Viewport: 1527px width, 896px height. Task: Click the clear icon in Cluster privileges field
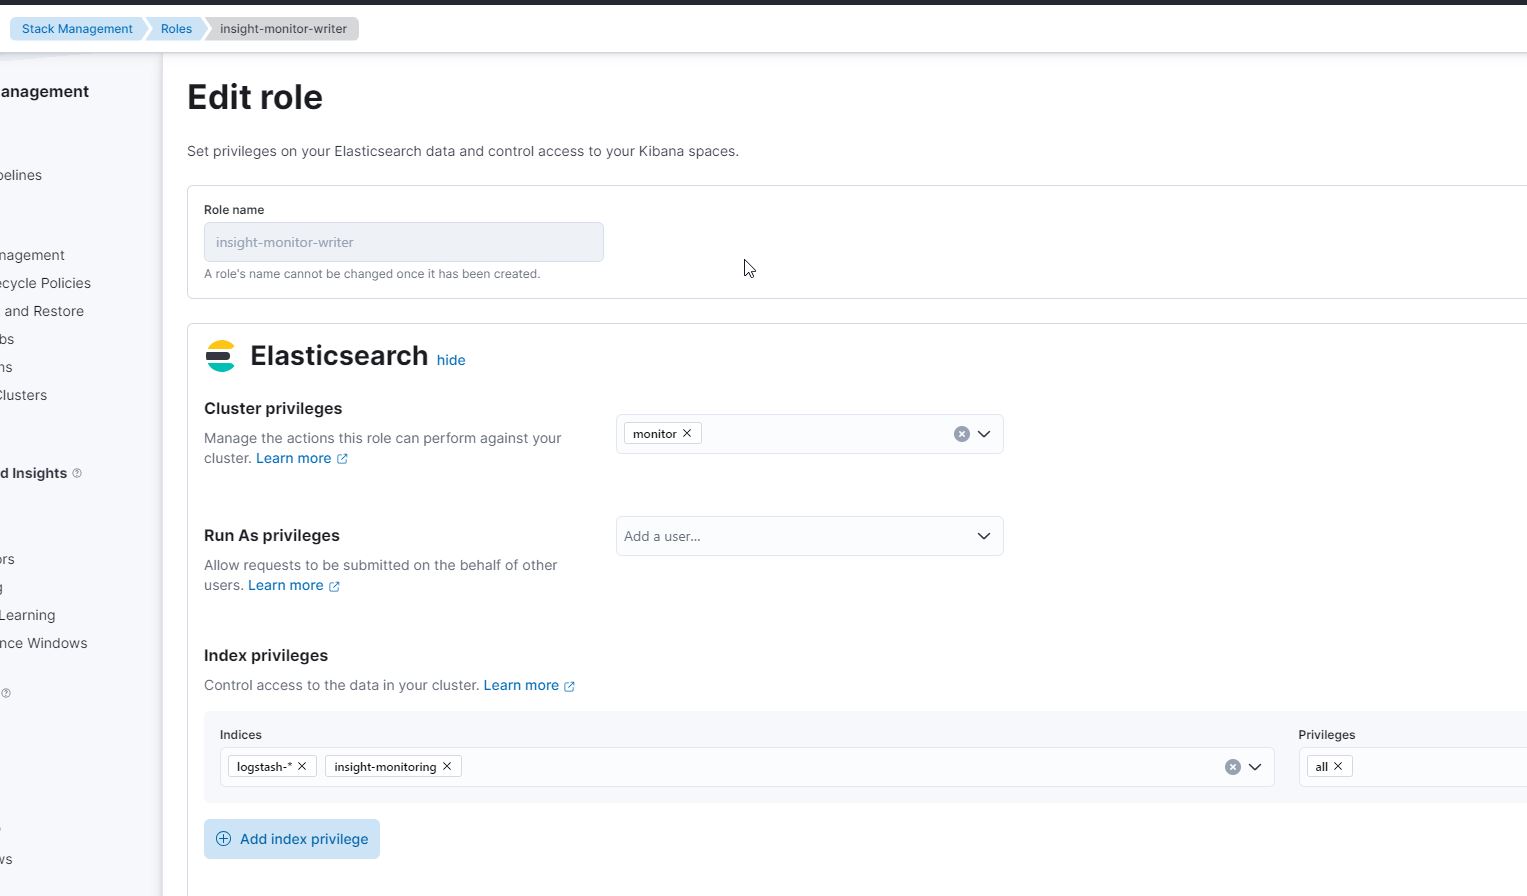[x=962, y=433]
